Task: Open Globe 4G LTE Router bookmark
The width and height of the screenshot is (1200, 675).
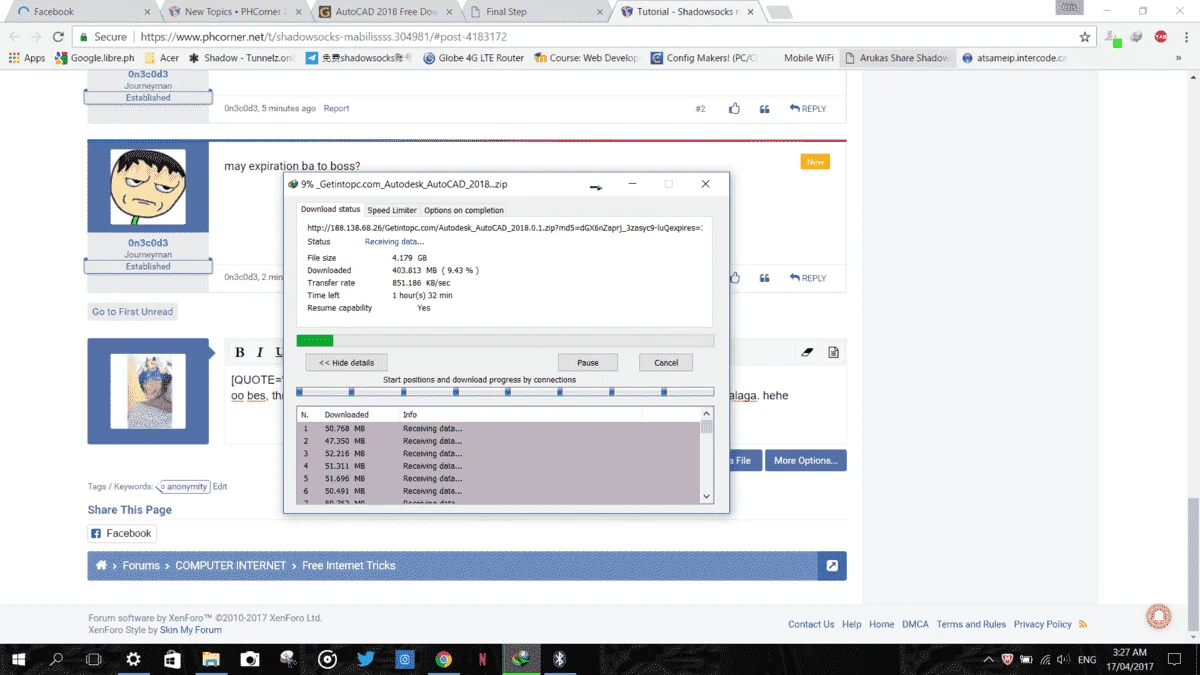Action: coord(474,58)
